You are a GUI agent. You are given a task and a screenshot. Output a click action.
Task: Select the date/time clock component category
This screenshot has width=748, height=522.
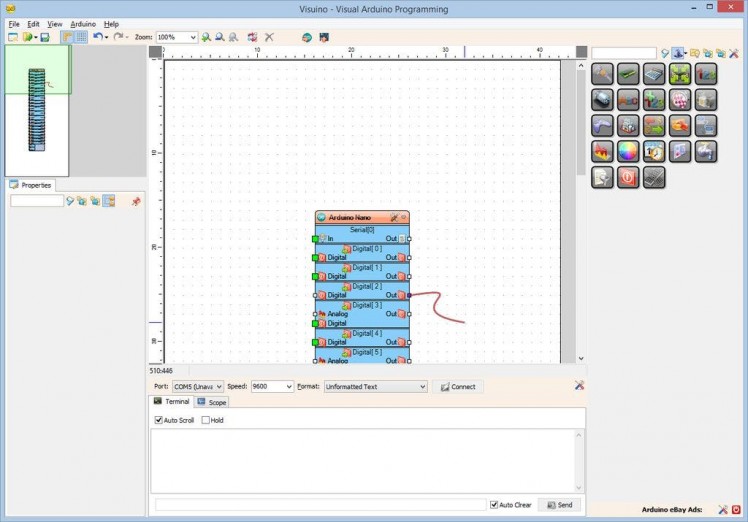(x=654, y=151)
